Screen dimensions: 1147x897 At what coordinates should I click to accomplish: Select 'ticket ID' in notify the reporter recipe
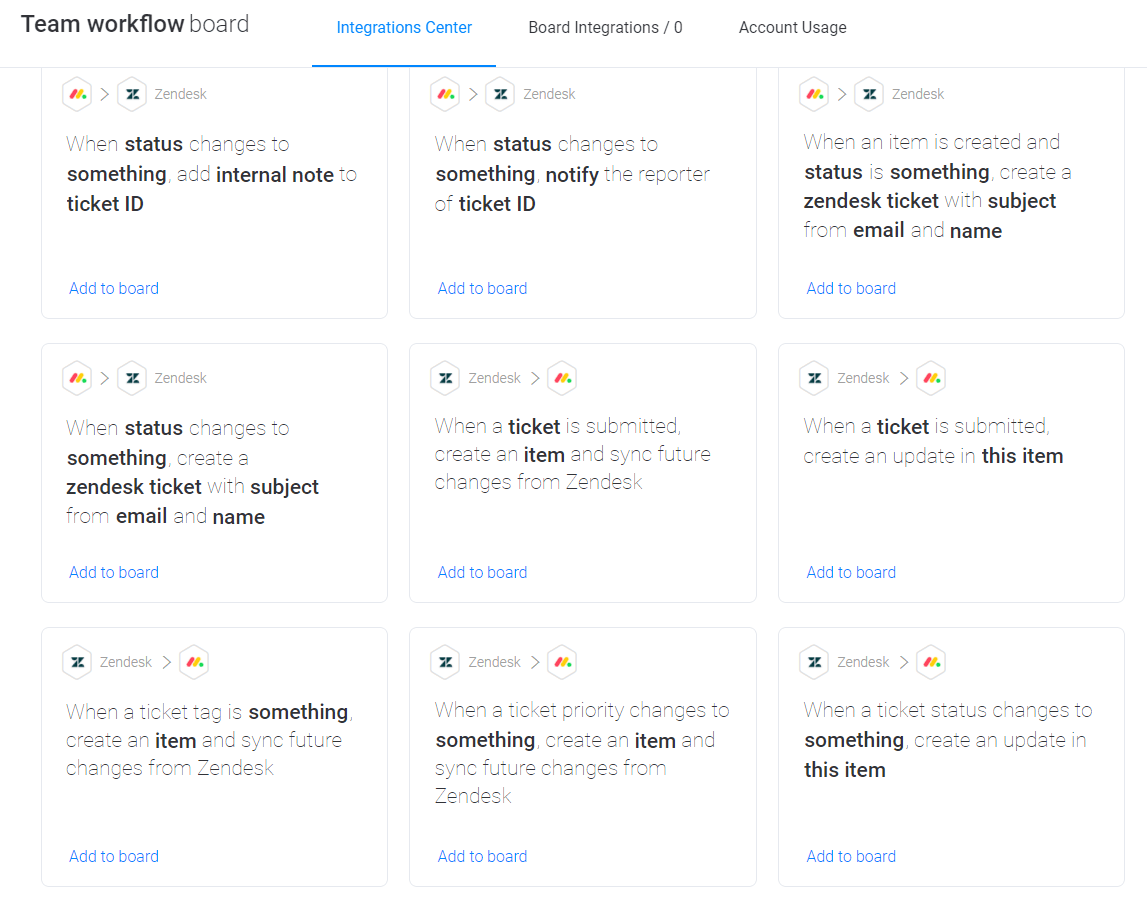[x=497, y=204]
